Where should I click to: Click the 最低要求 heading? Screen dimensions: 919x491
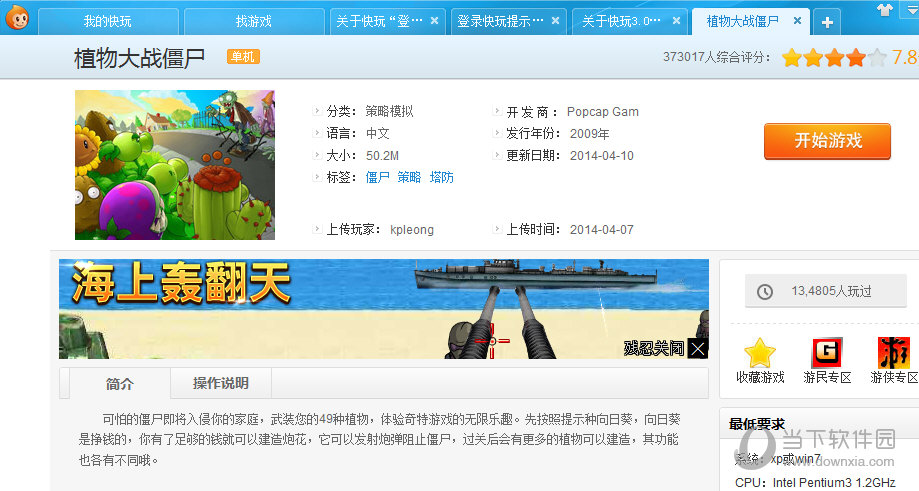point(757,424)
